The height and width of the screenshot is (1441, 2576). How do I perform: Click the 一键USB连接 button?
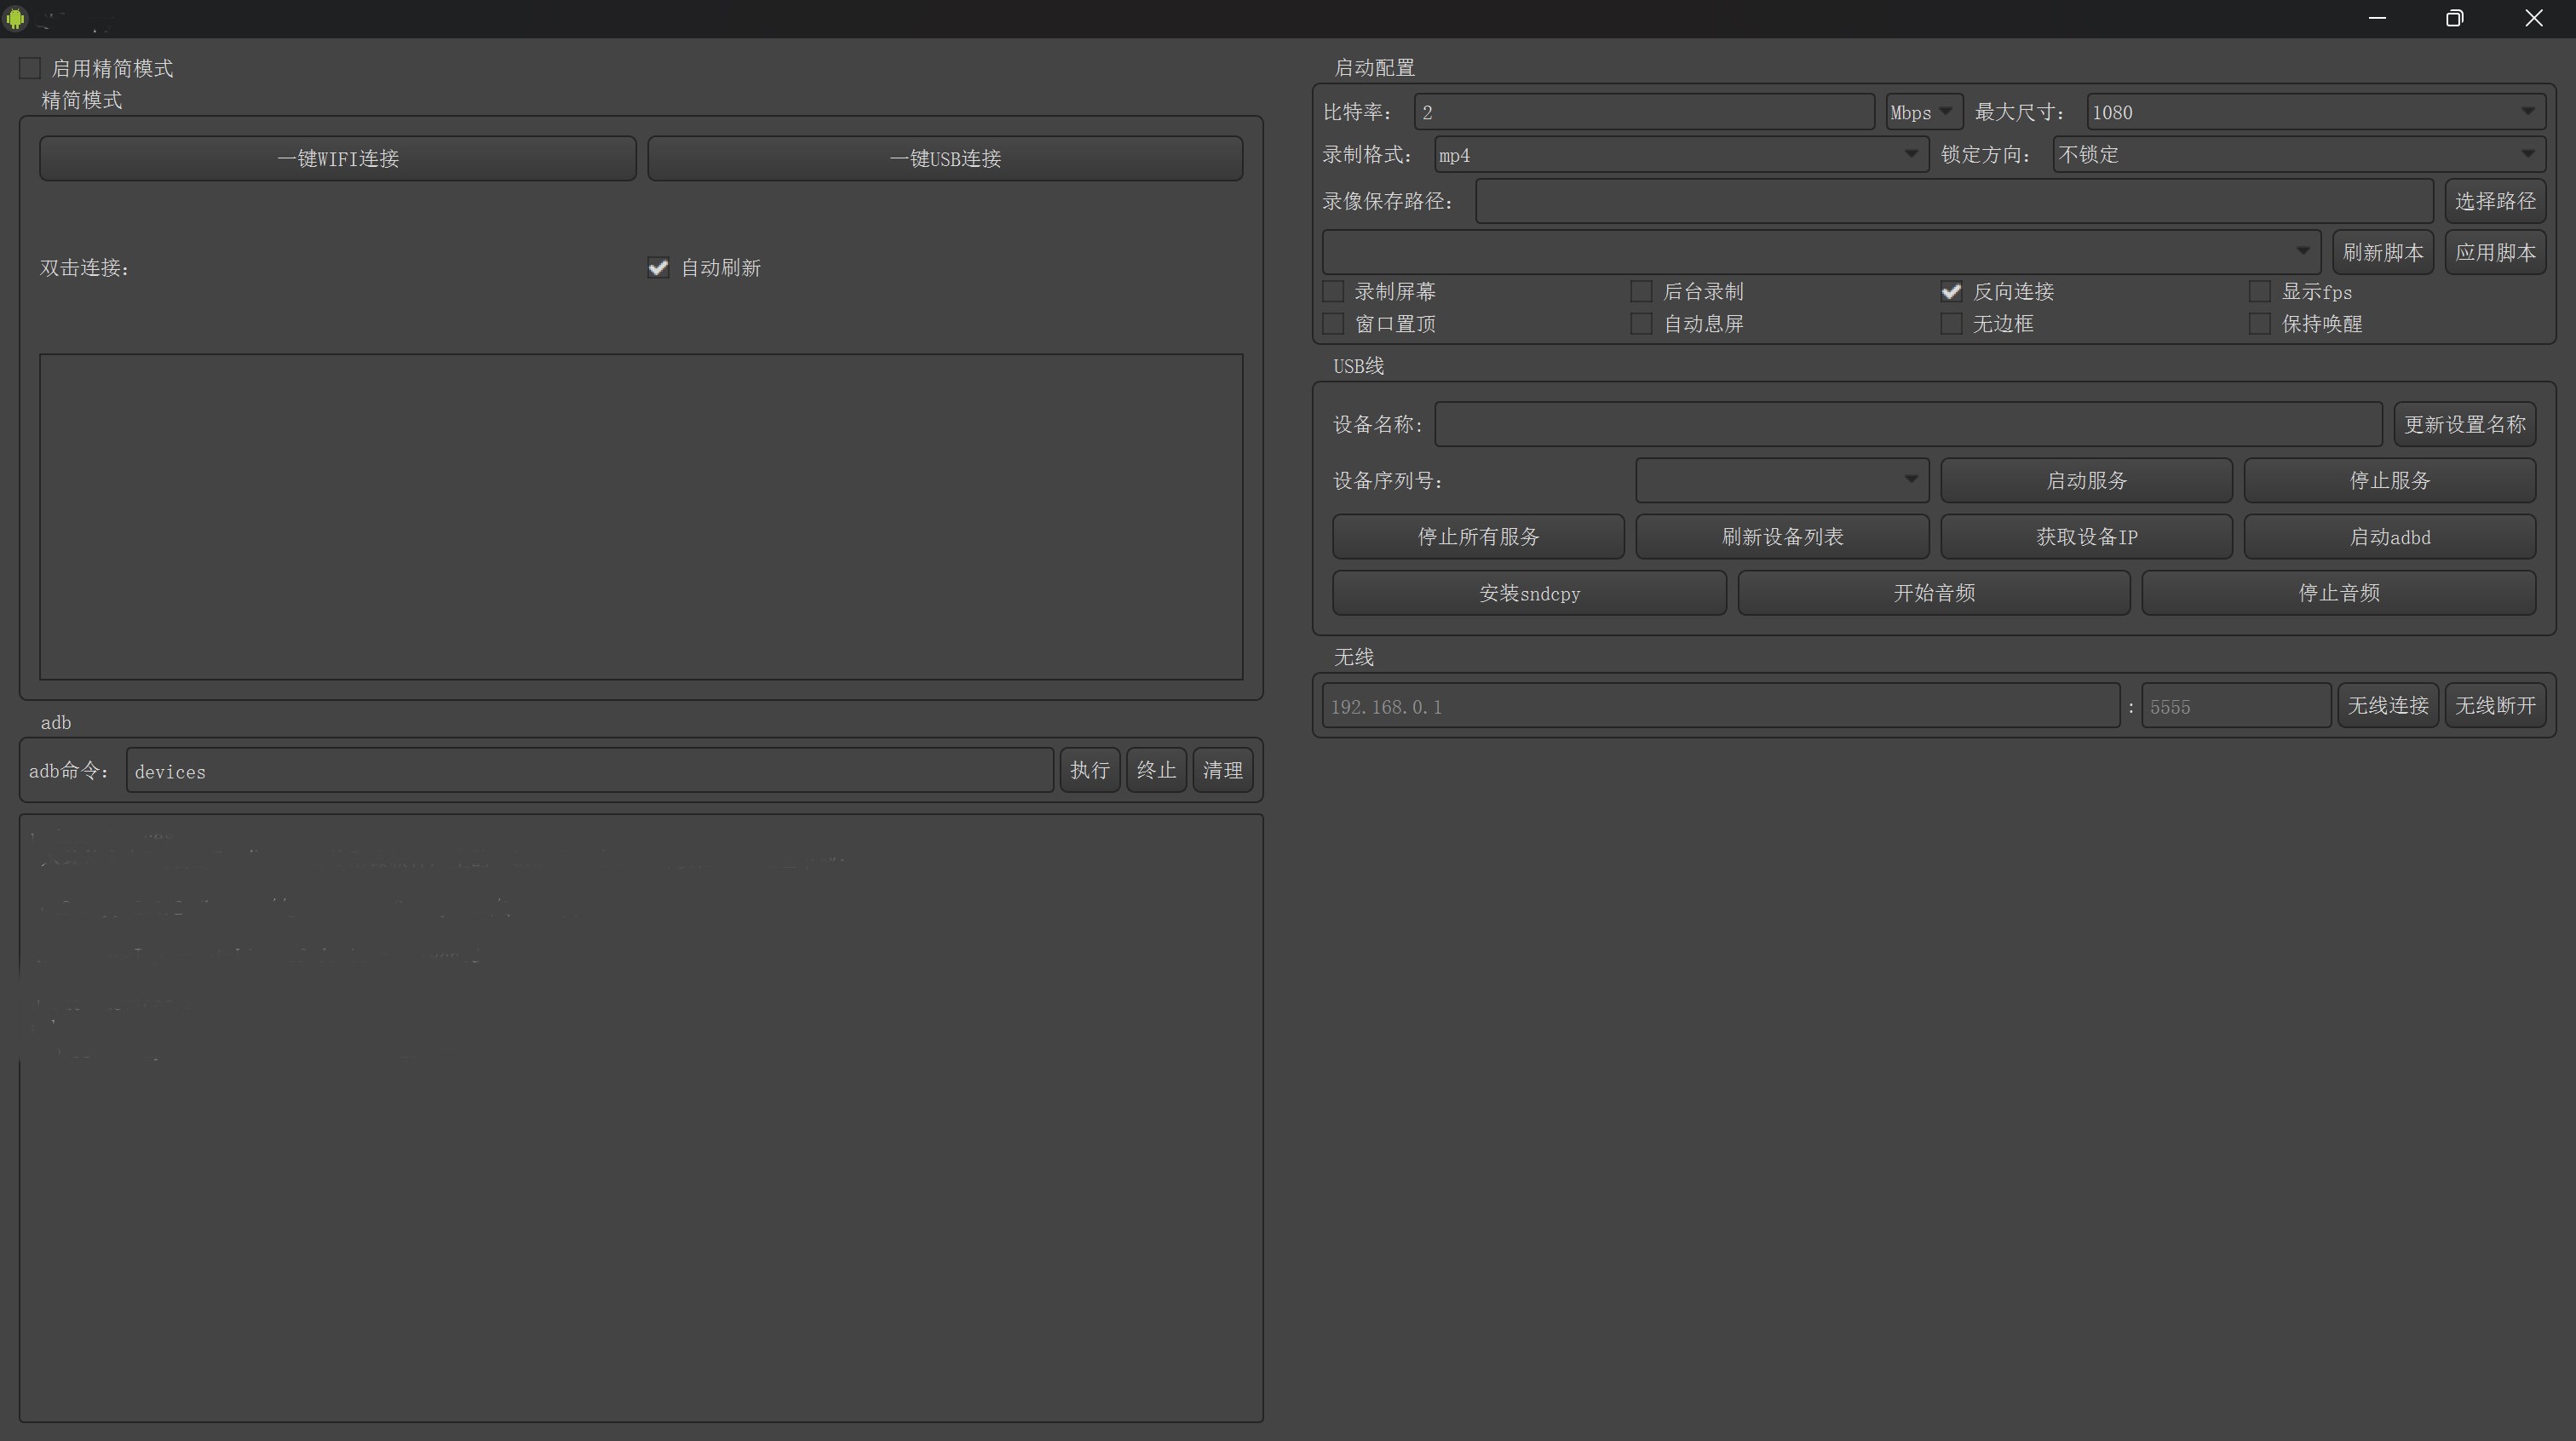point(944,157)
